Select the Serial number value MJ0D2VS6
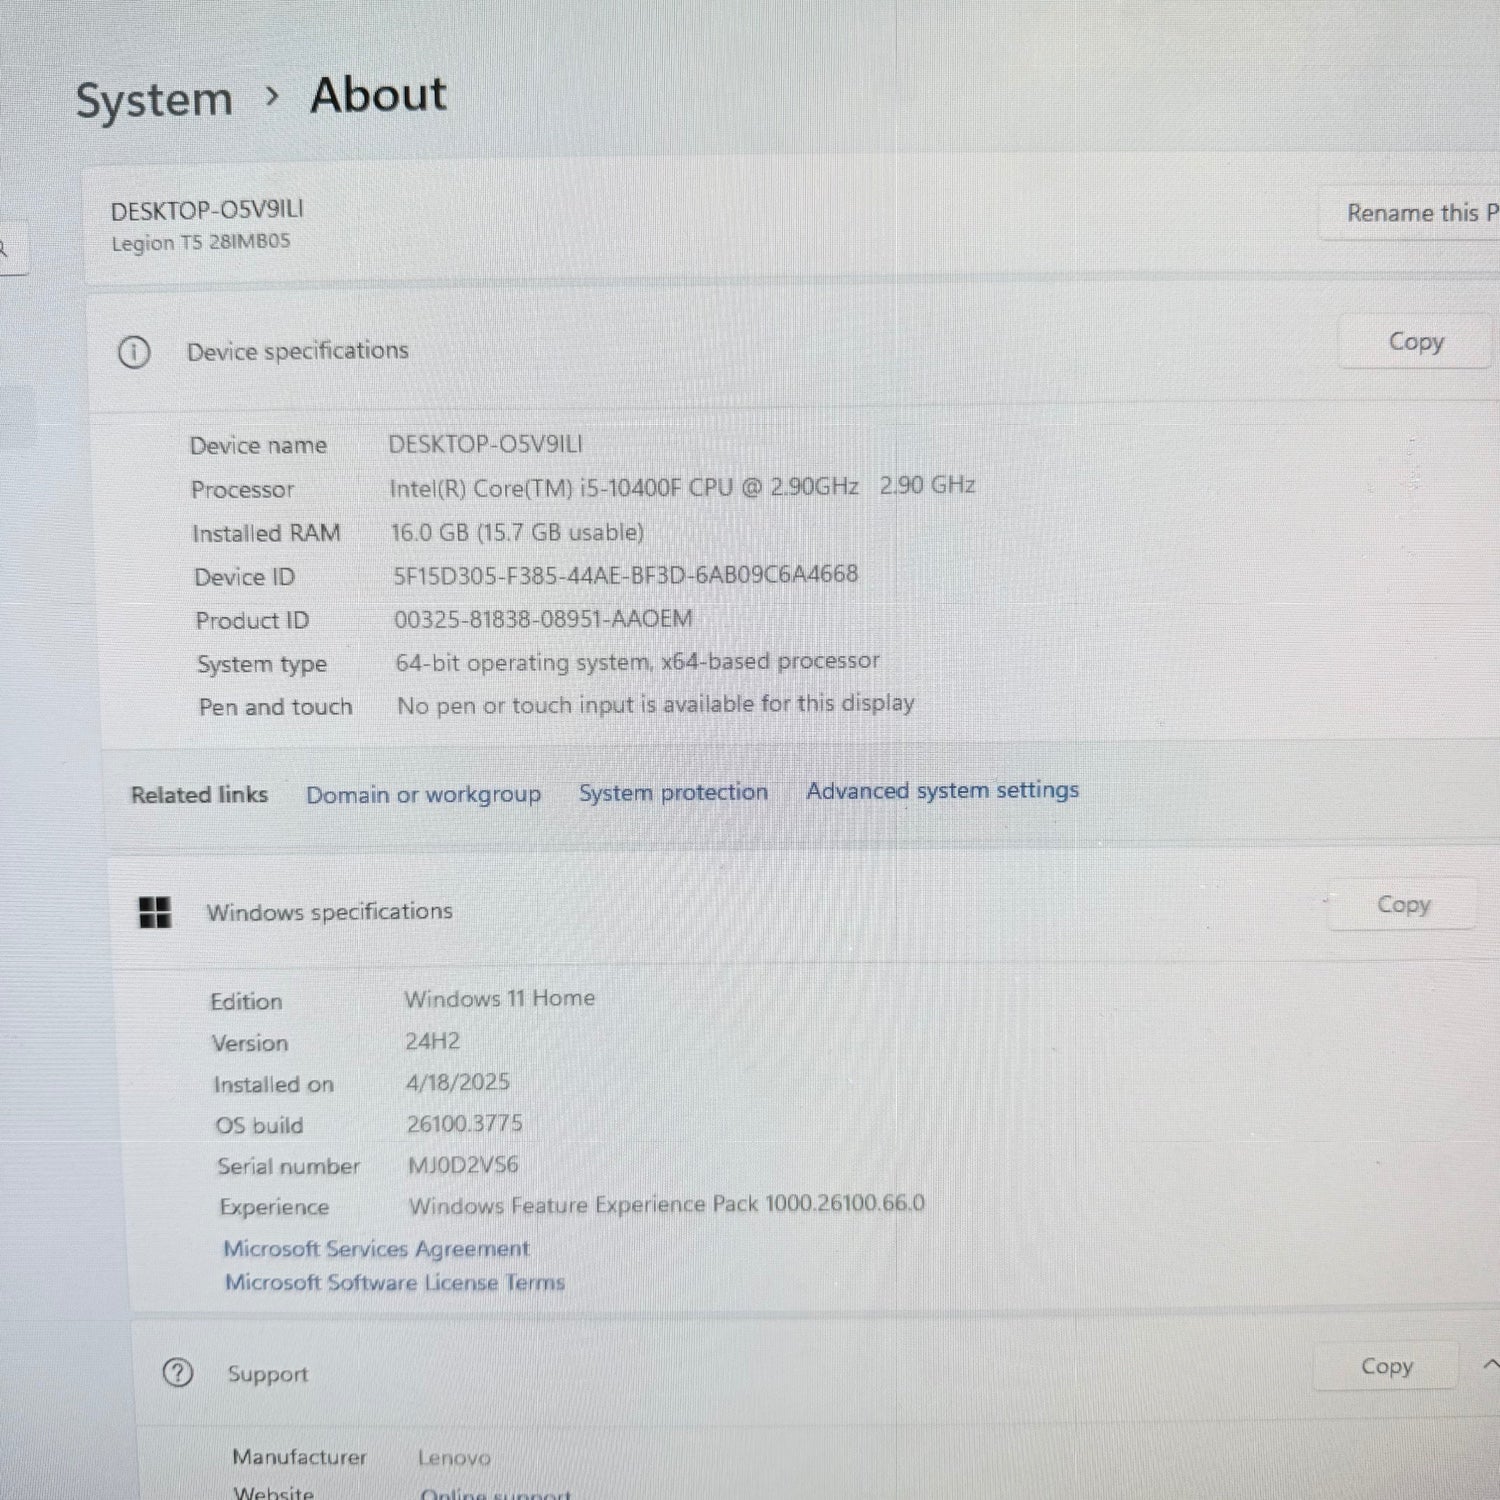Image resolution: width=1500 pixels, height=1500 pixels. point(463,1165)
